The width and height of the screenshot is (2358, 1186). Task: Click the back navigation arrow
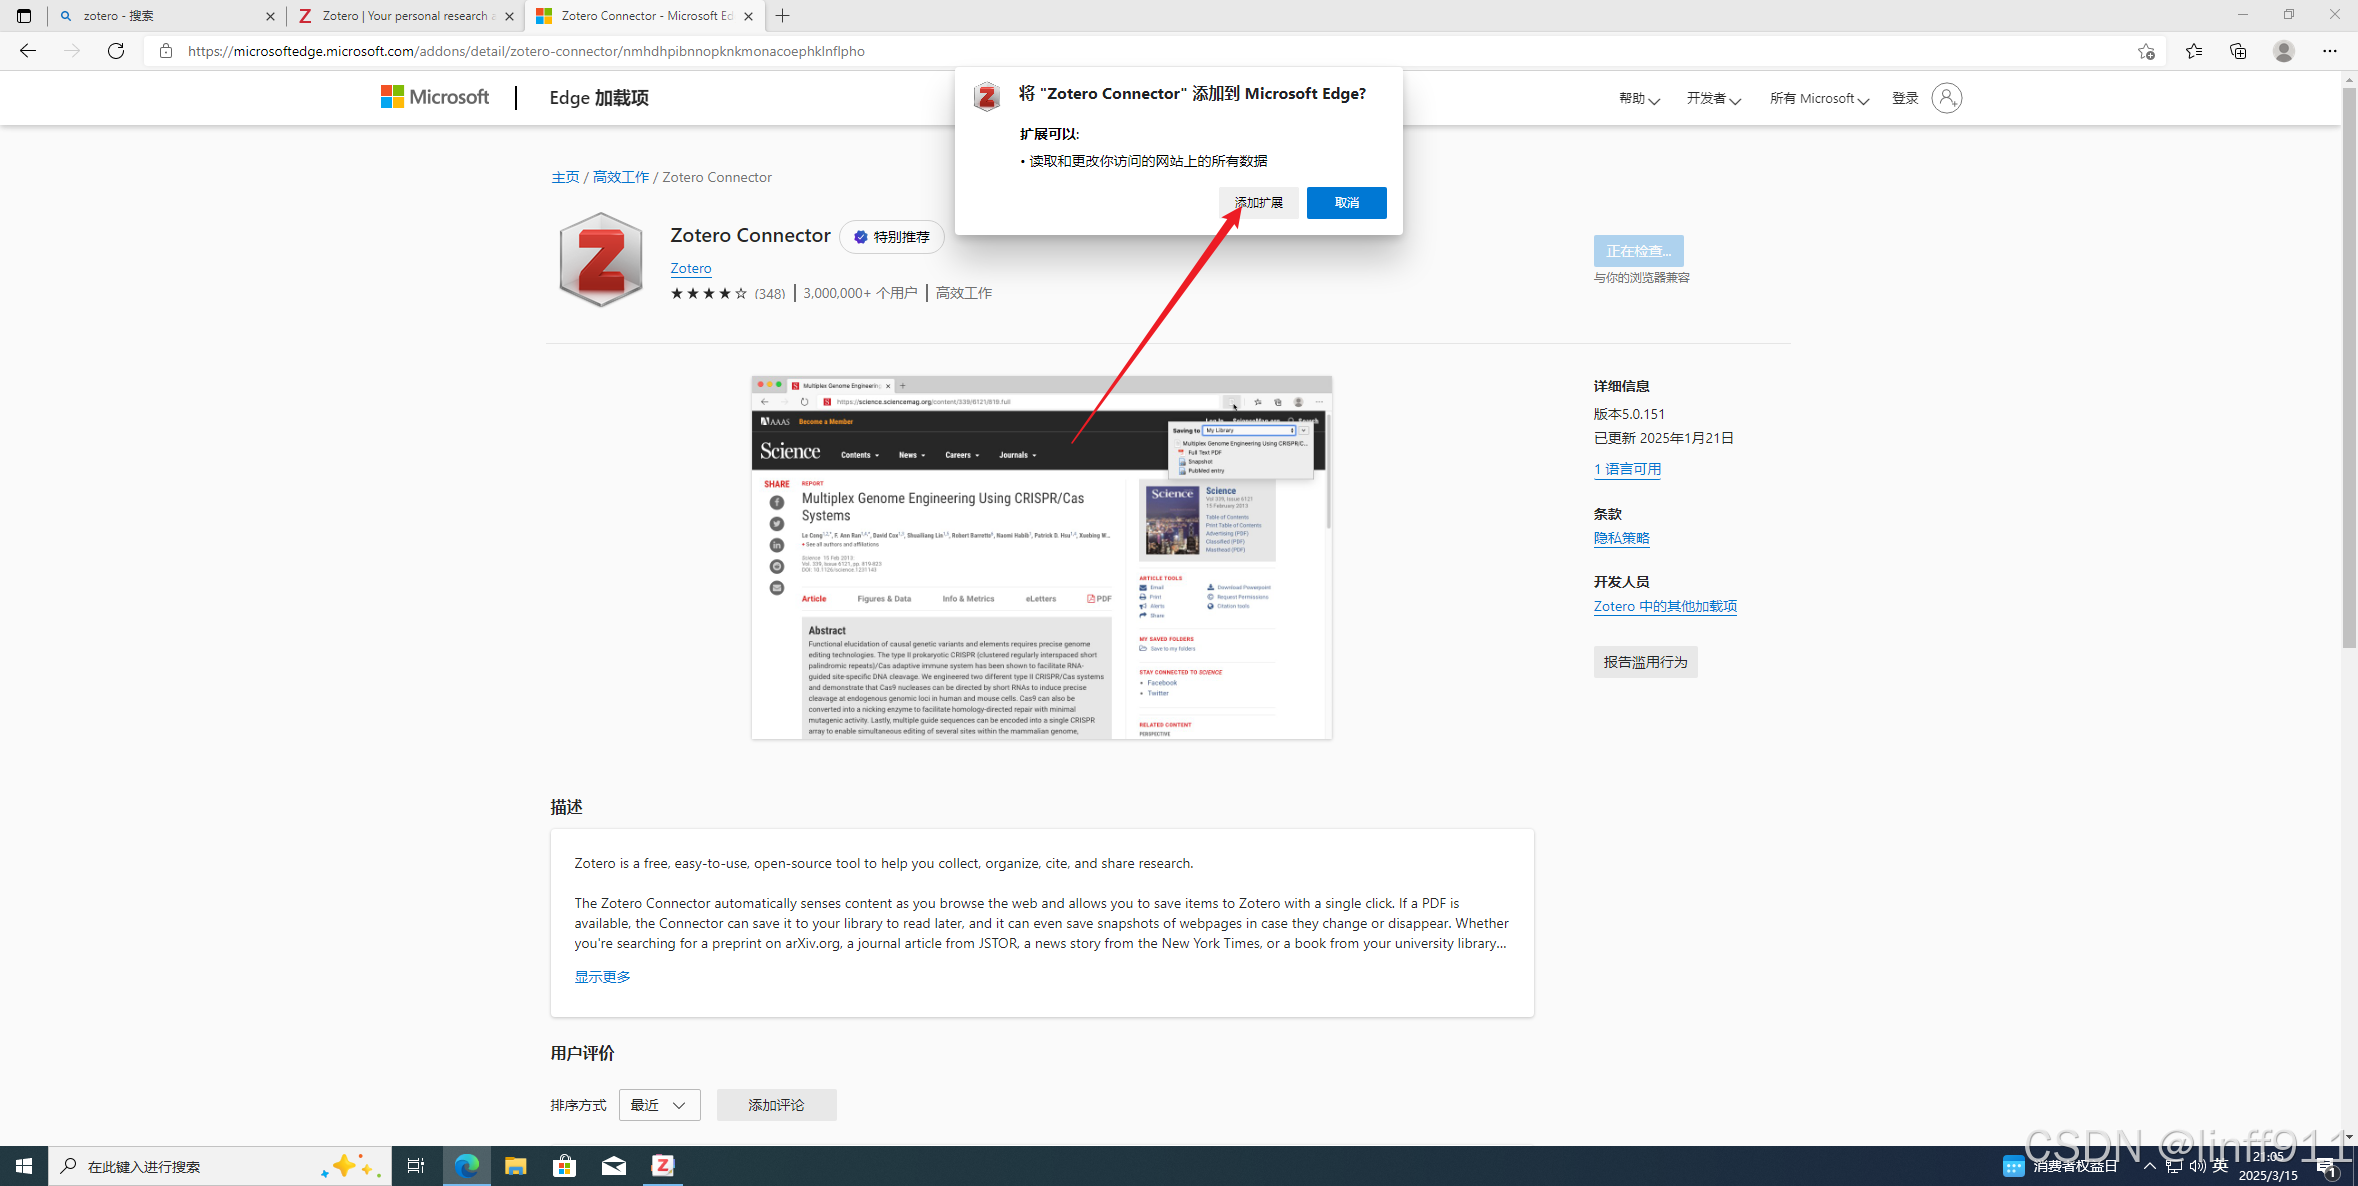(x=28, y=51)
